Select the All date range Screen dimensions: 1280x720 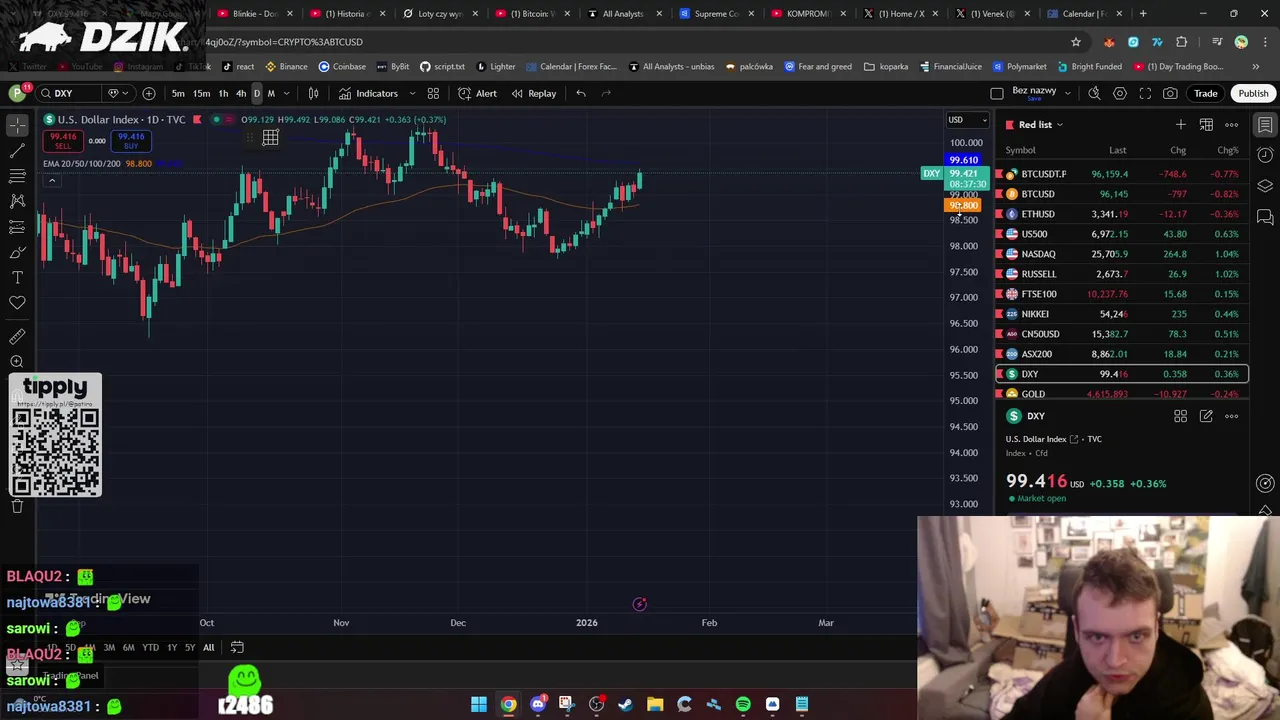[x=208, y=647]
